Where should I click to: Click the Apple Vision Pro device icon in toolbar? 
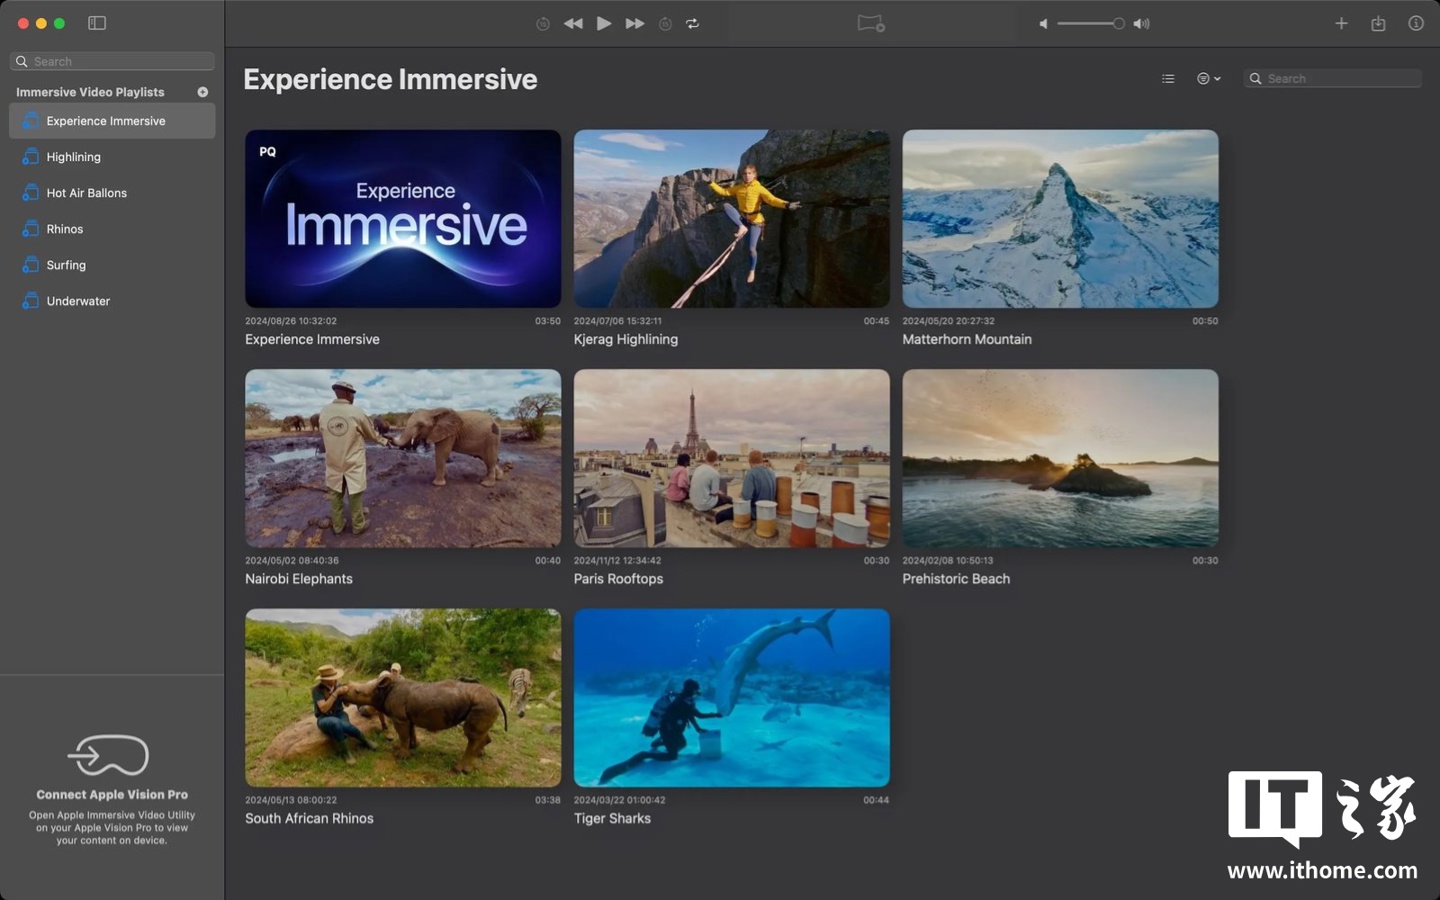pyautogui.click(x=870, y=23)
